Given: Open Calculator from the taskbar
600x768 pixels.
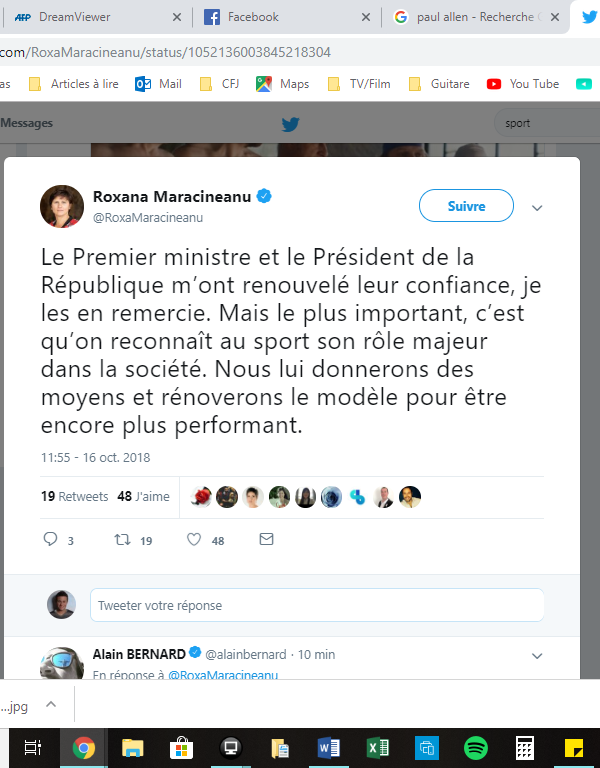Looking at the screenshot, I should [x=524, y=747].
